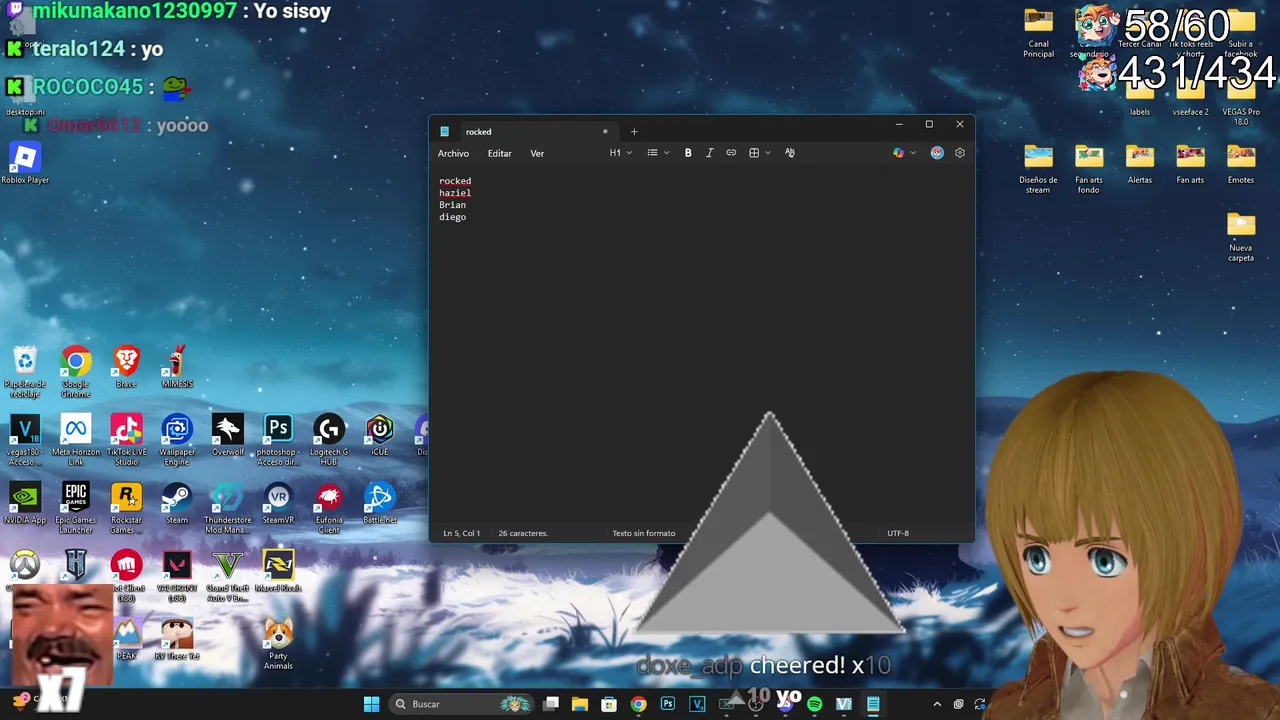Screen dimensions: 1280x720
Task: Click 'Texto sin formato' in status bar
Action: click(644, 533)
